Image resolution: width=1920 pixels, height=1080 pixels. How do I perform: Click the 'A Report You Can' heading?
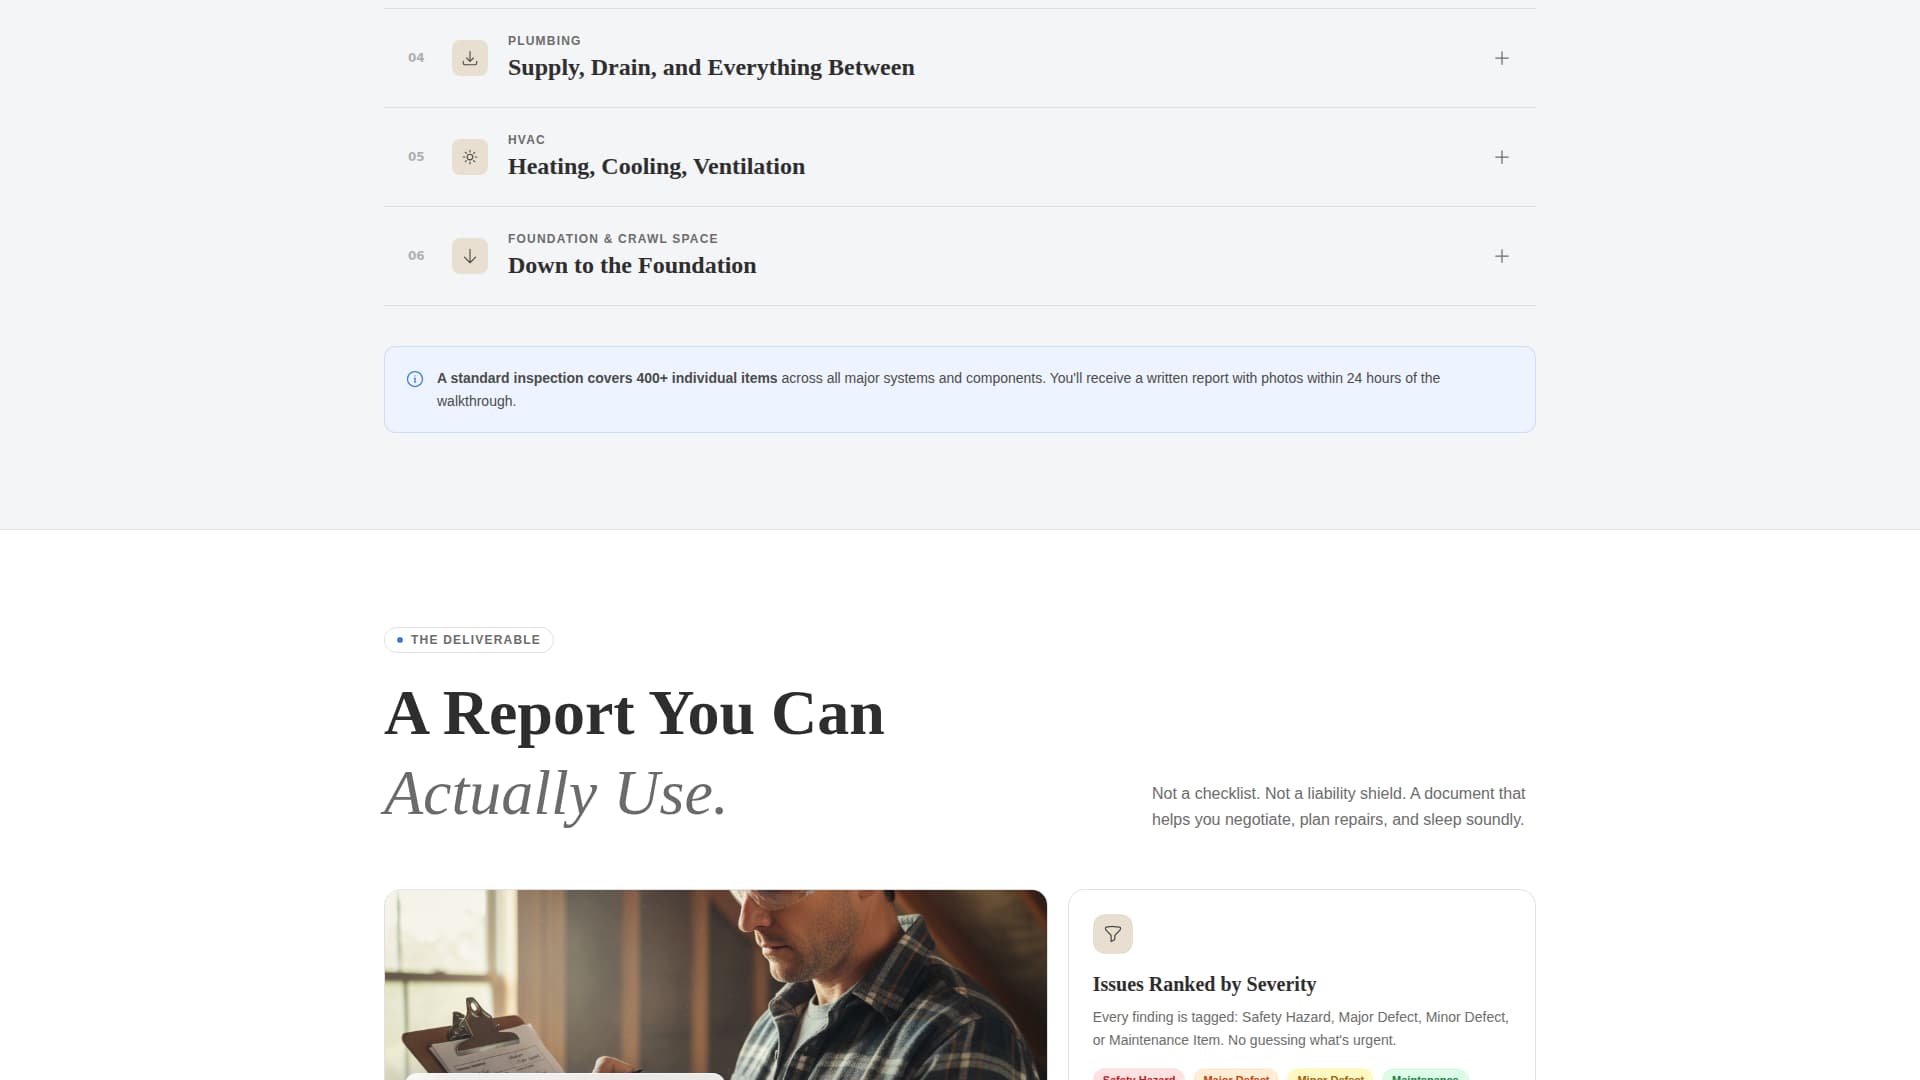tap(635, 714)
